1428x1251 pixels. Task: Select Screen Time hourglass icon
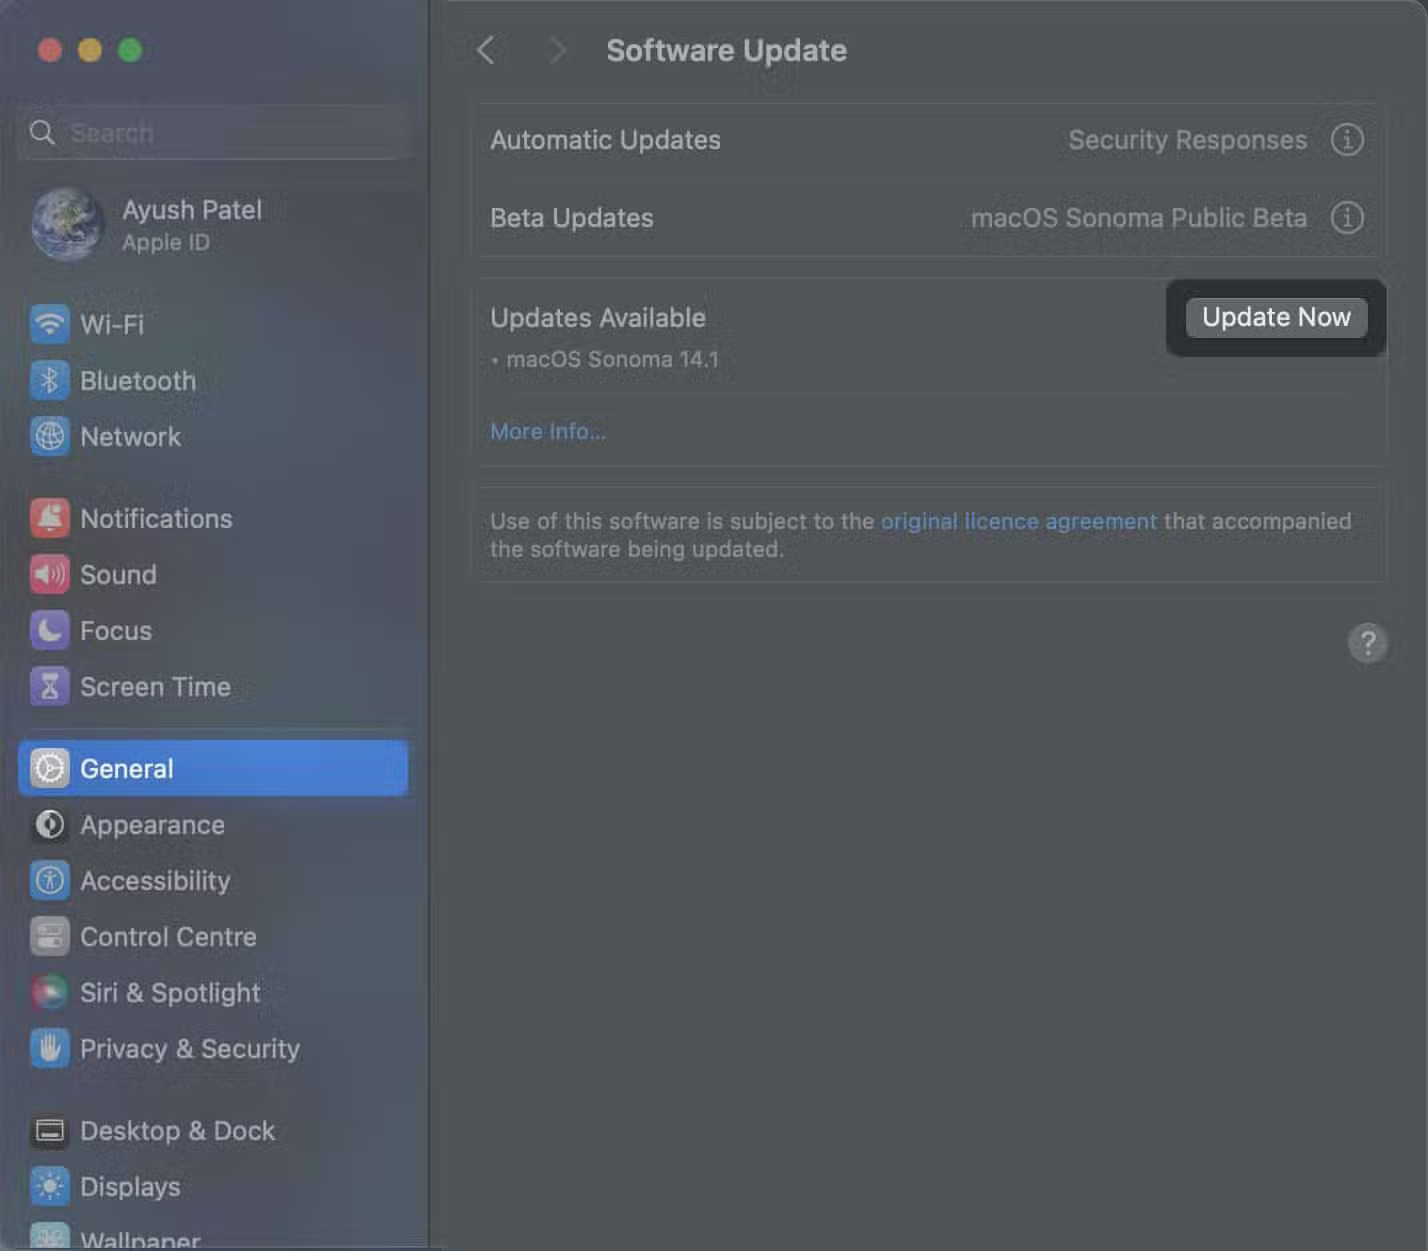(x=49, y=686)
